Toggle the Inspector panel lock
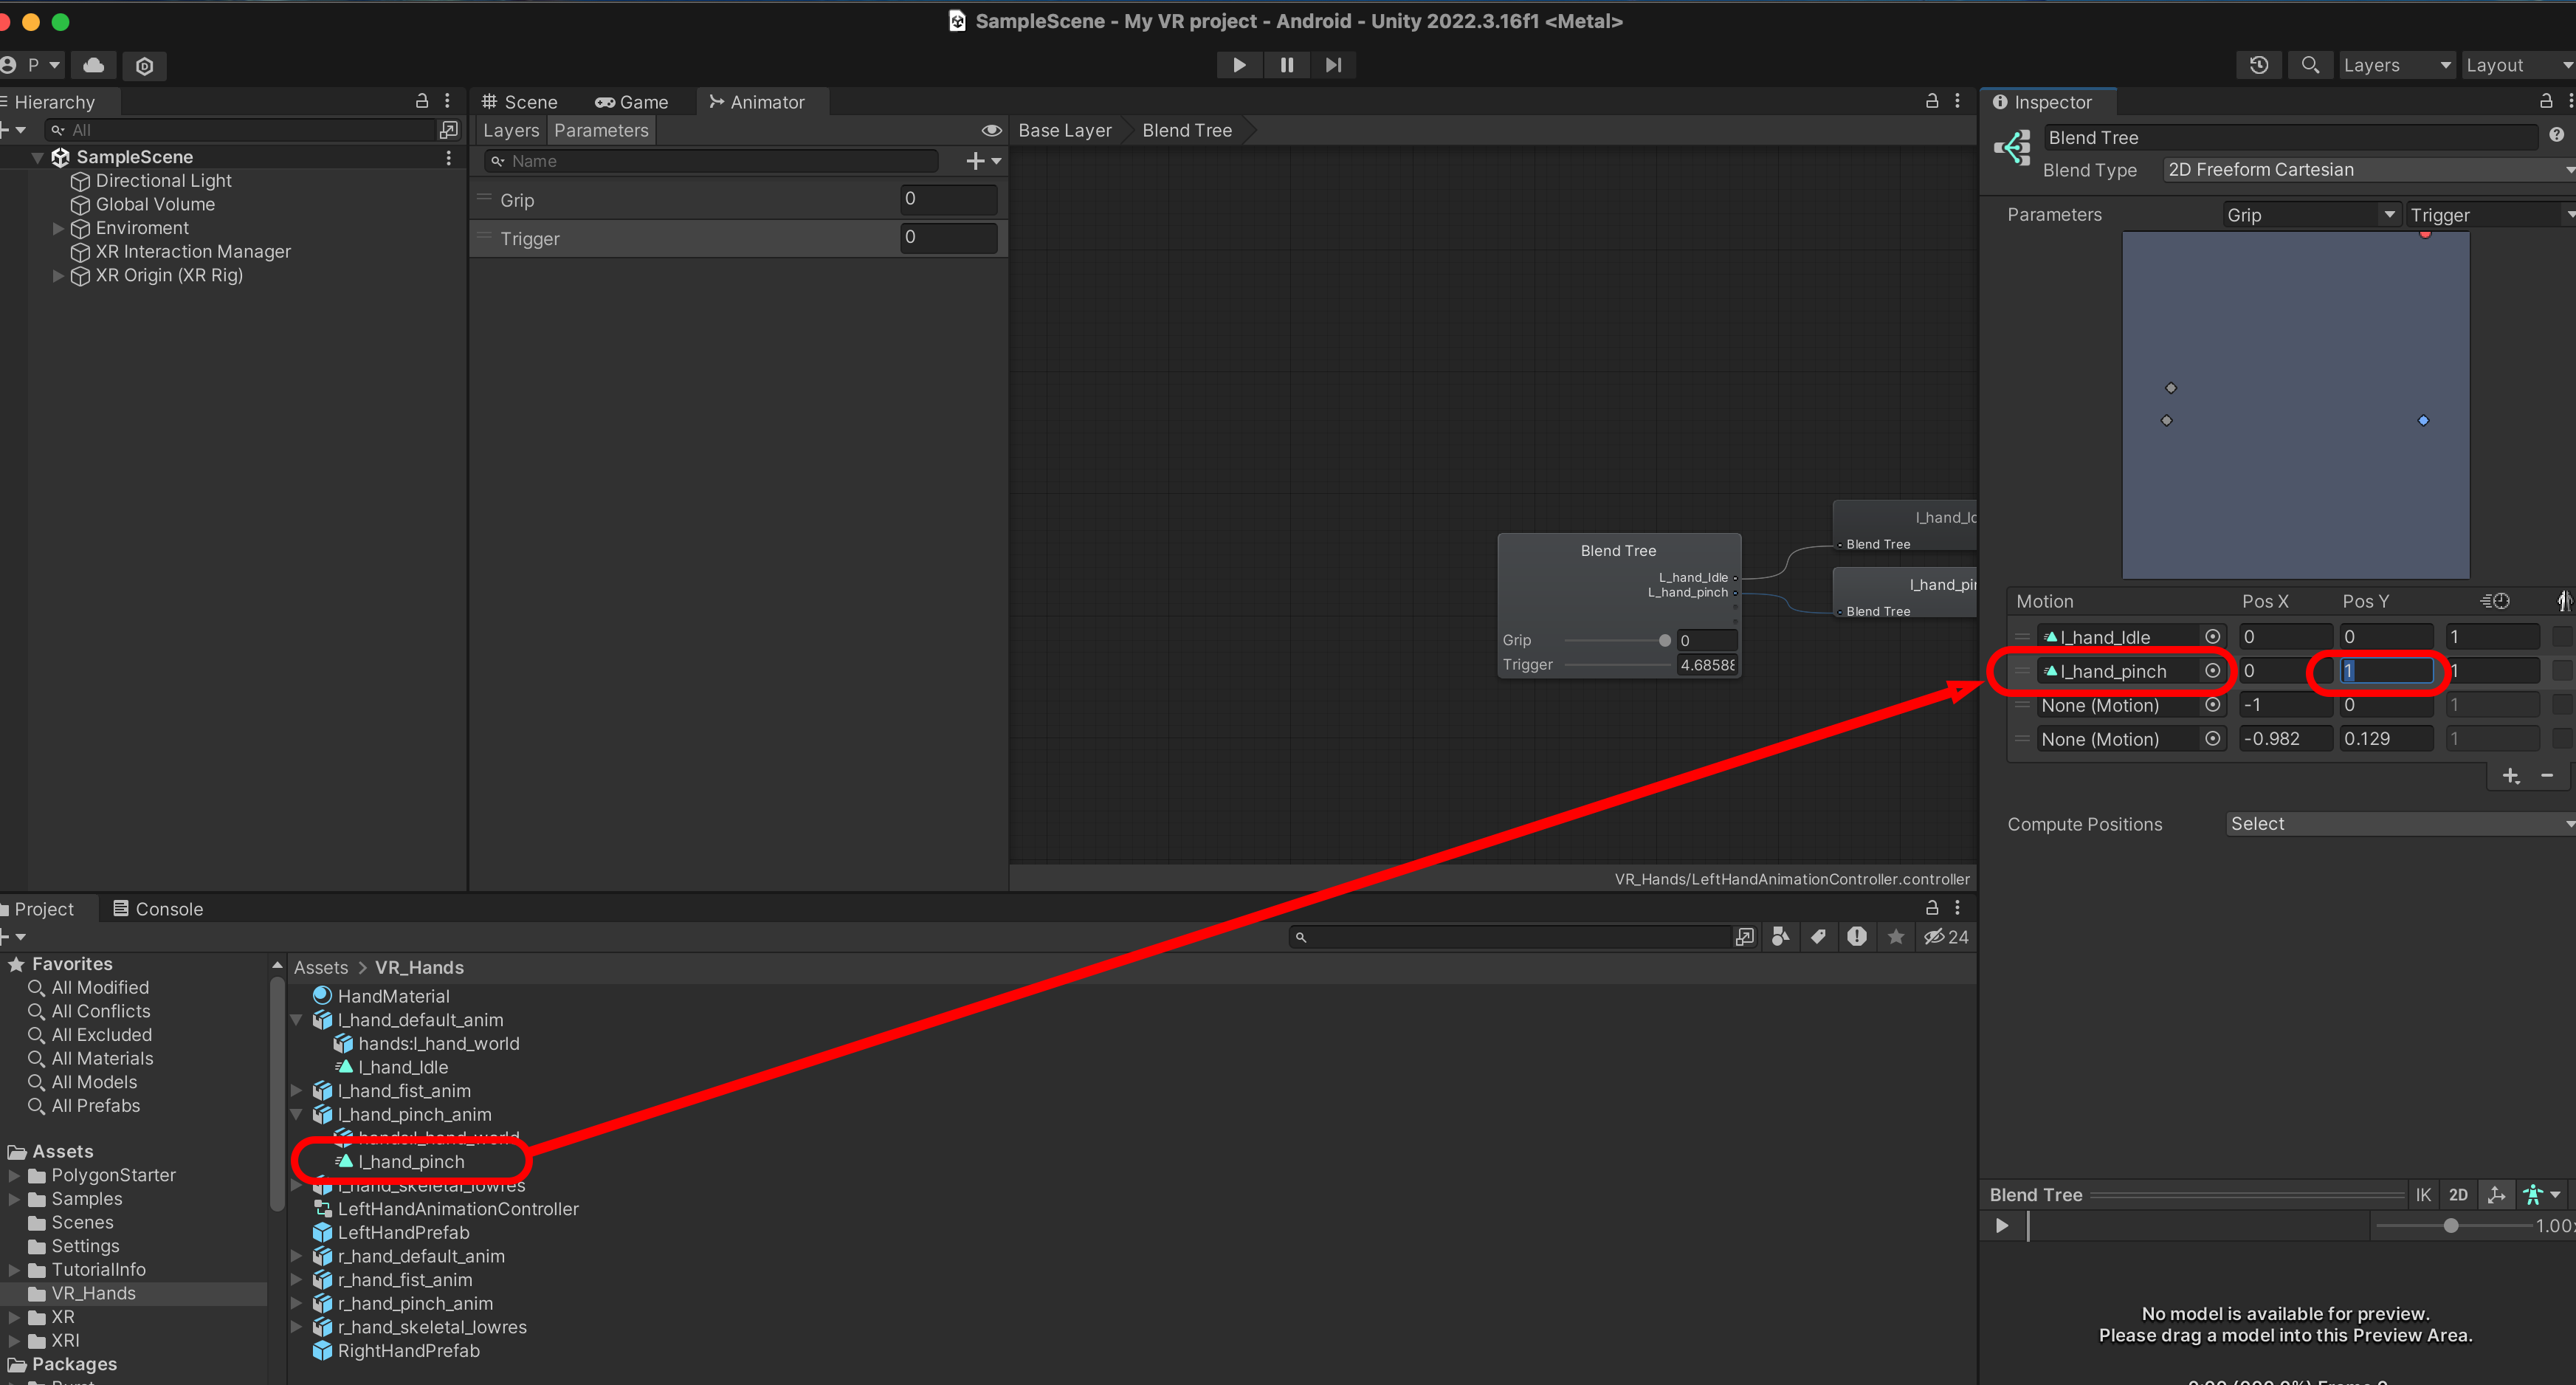Image resolution: width=2576 pixels, height=1385 pixels. 2546,102
